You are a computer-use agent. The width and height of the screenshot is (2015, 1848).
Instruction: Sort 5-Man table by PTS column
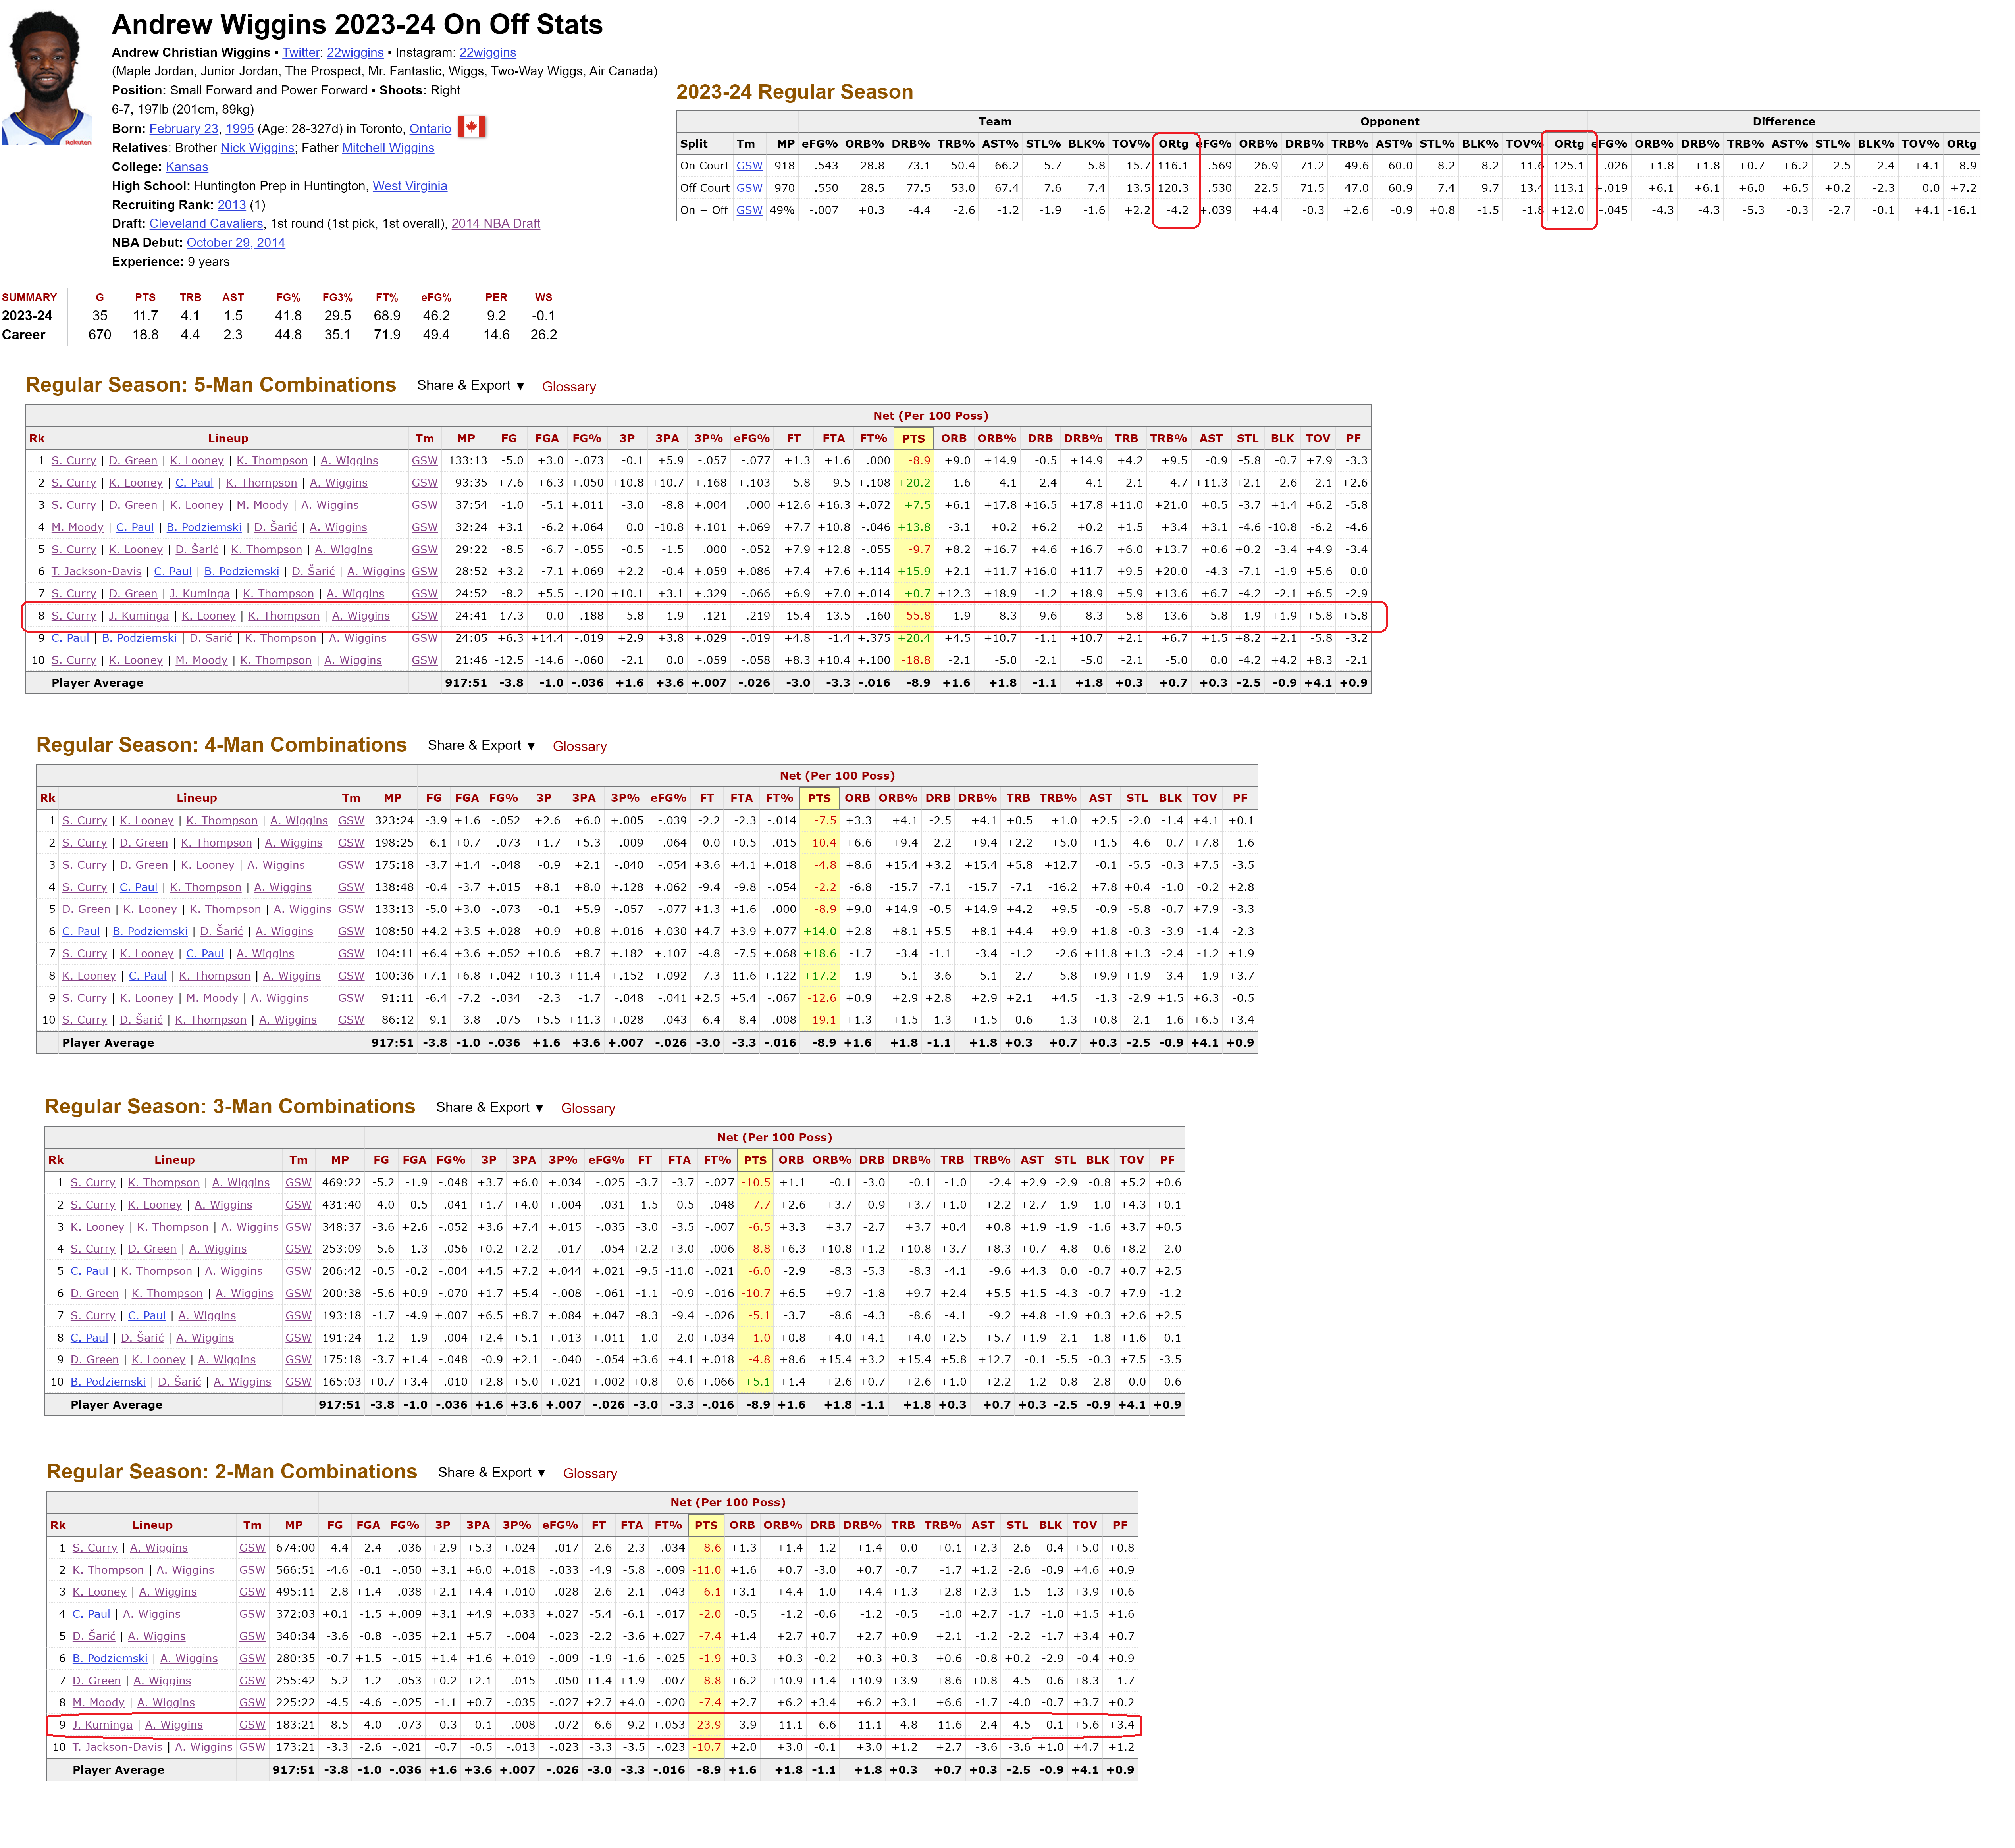pyautogui.click(x=913, y=439)
